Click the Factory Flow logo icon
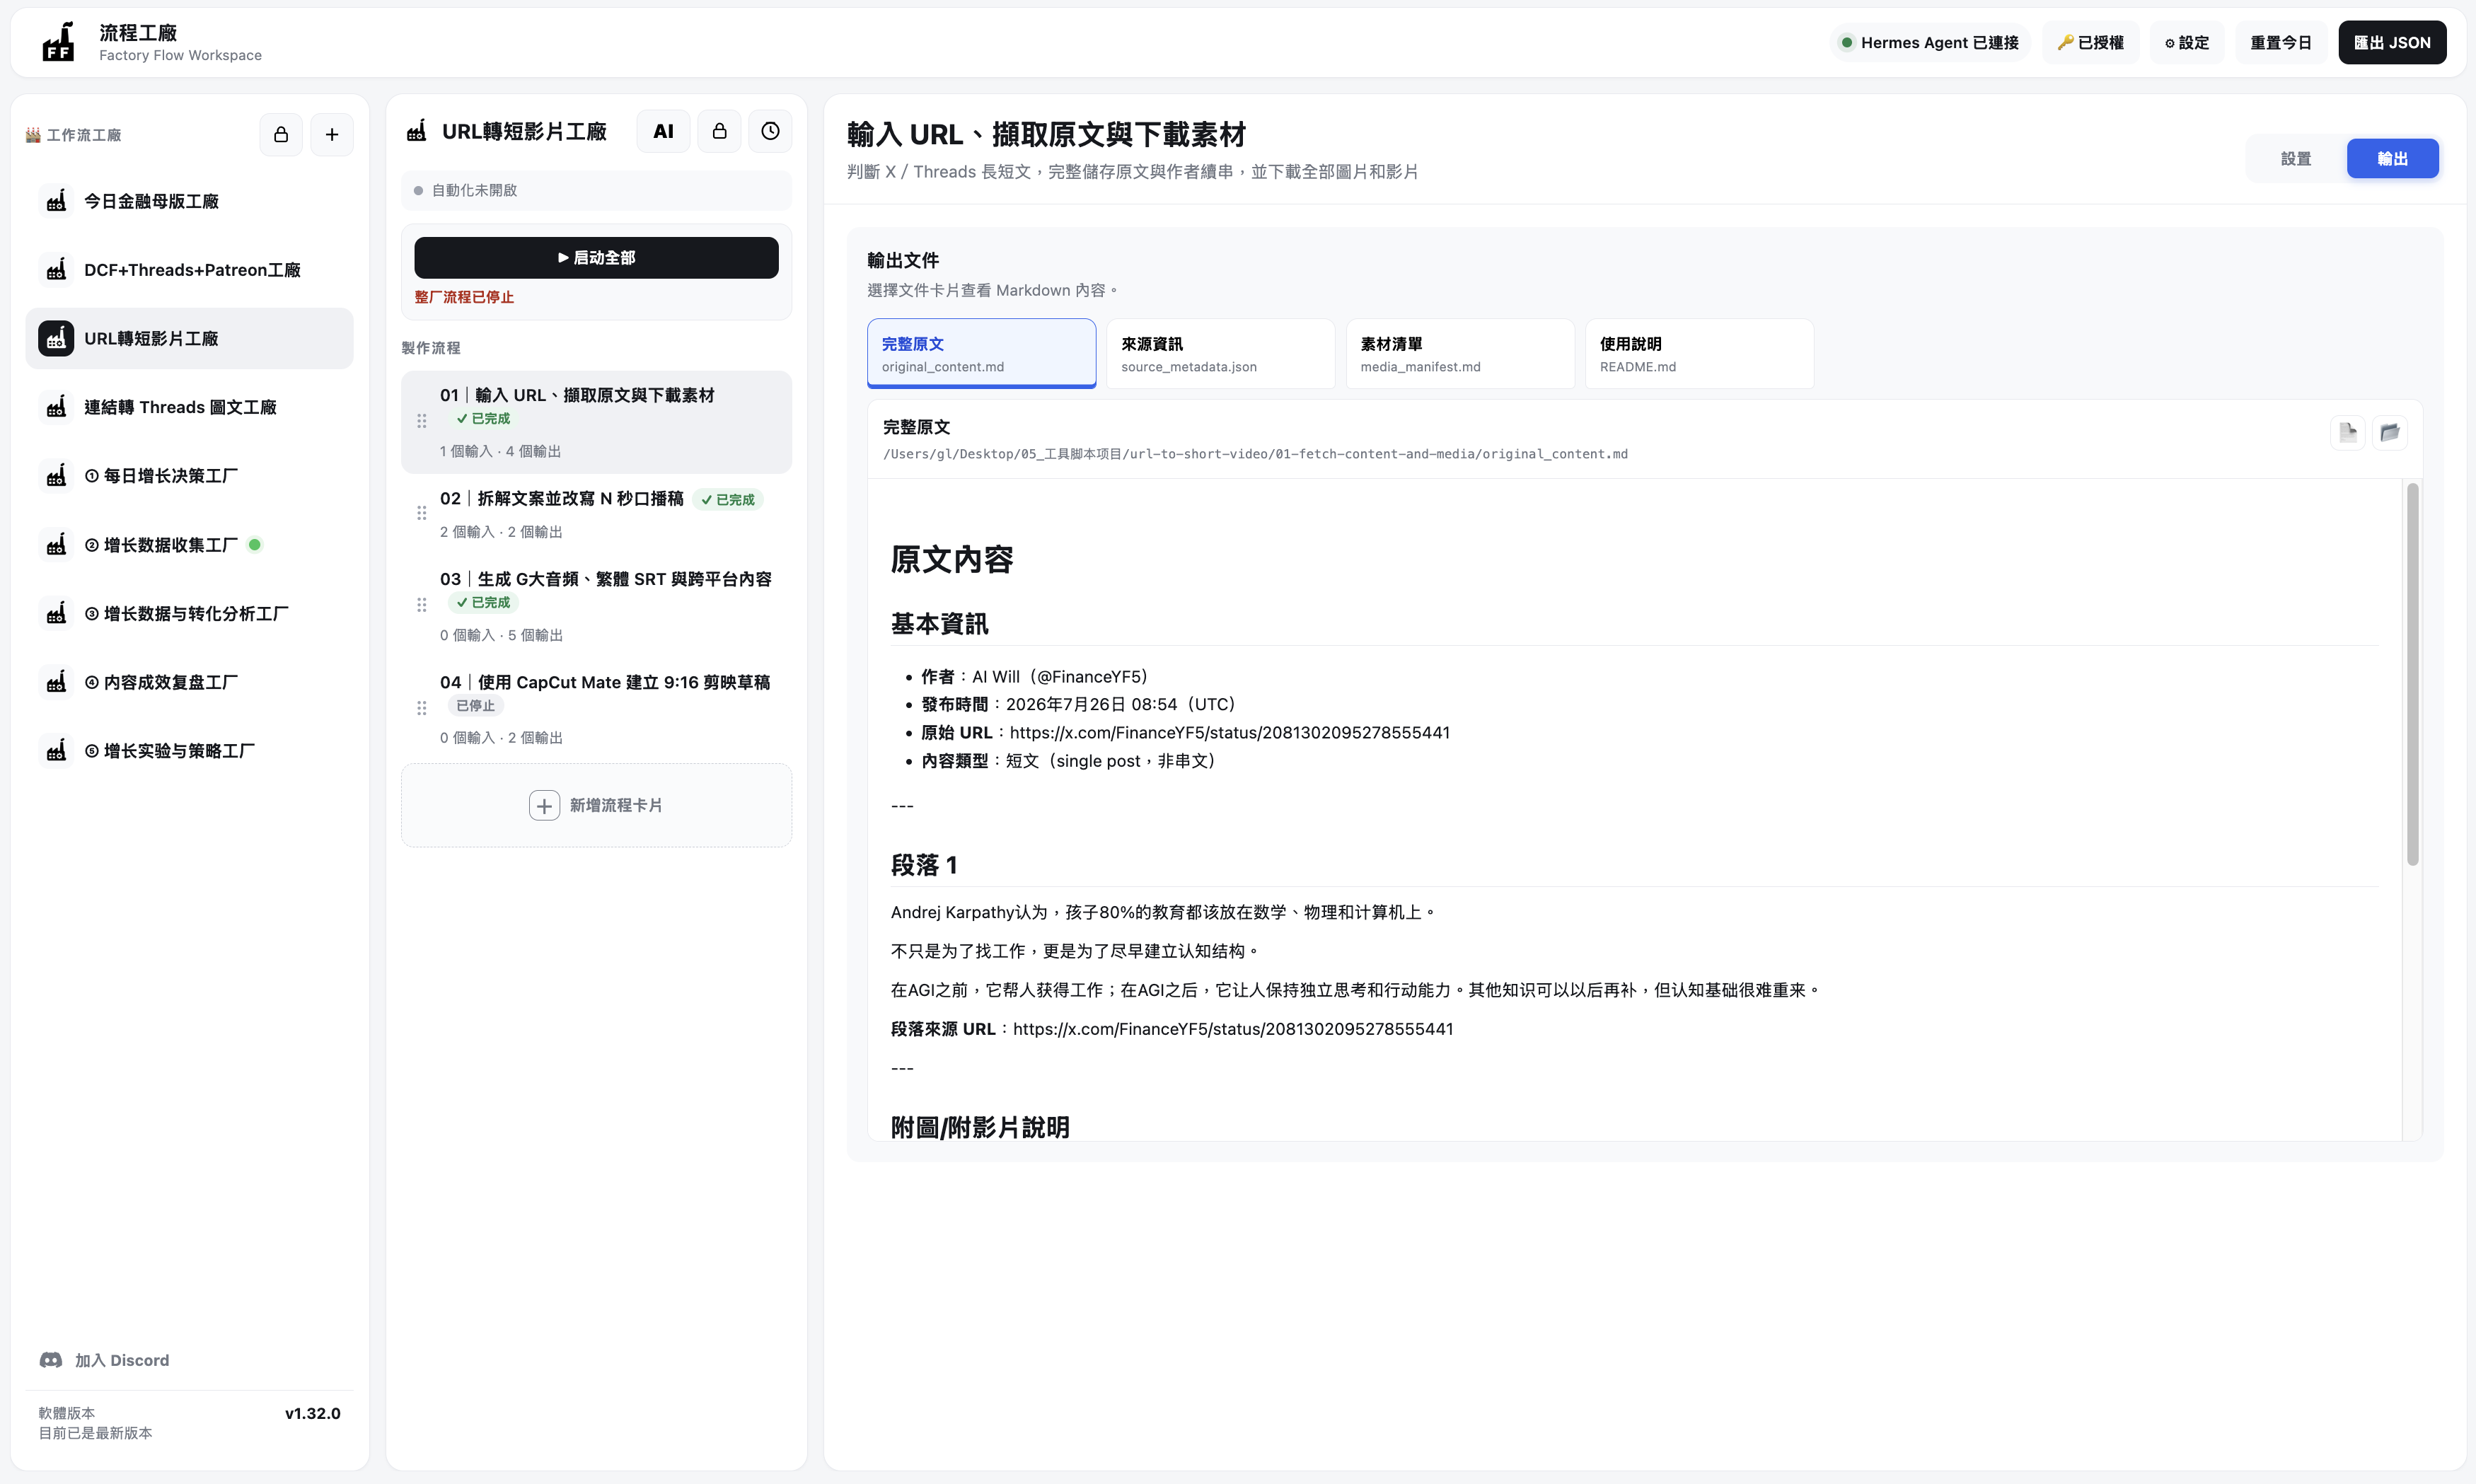Screen dimensions: 2476x1484 (58, 42)
